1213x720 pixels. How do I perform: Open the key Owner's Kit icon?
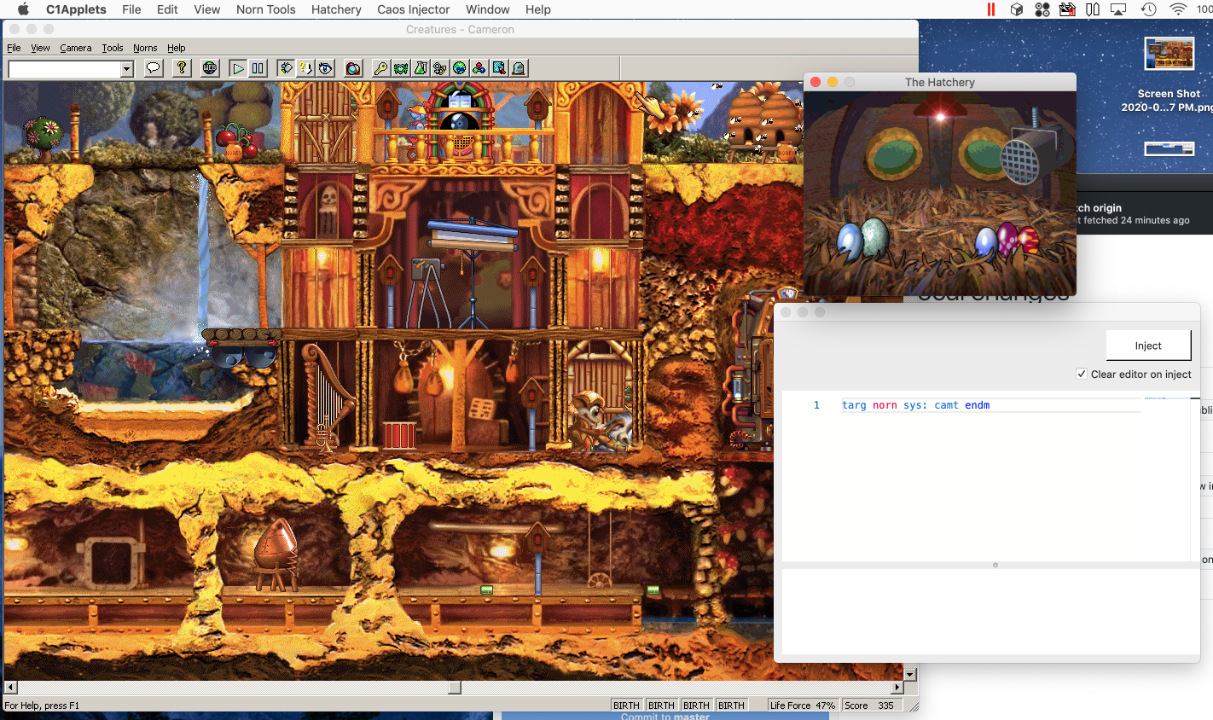[x=381, y=68]
